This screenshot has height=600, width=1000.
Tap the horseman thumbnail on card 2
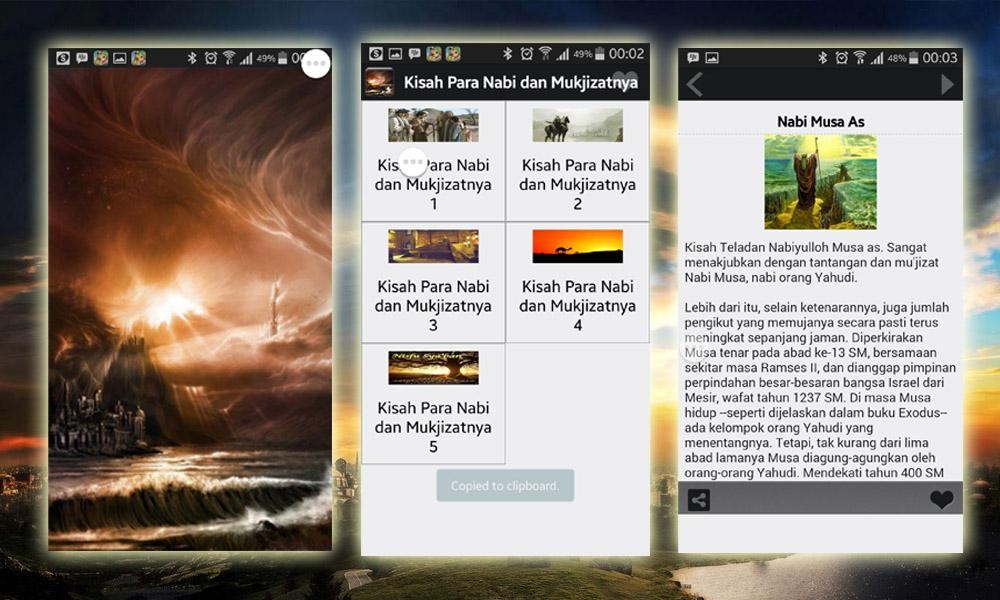click(578, 125)
